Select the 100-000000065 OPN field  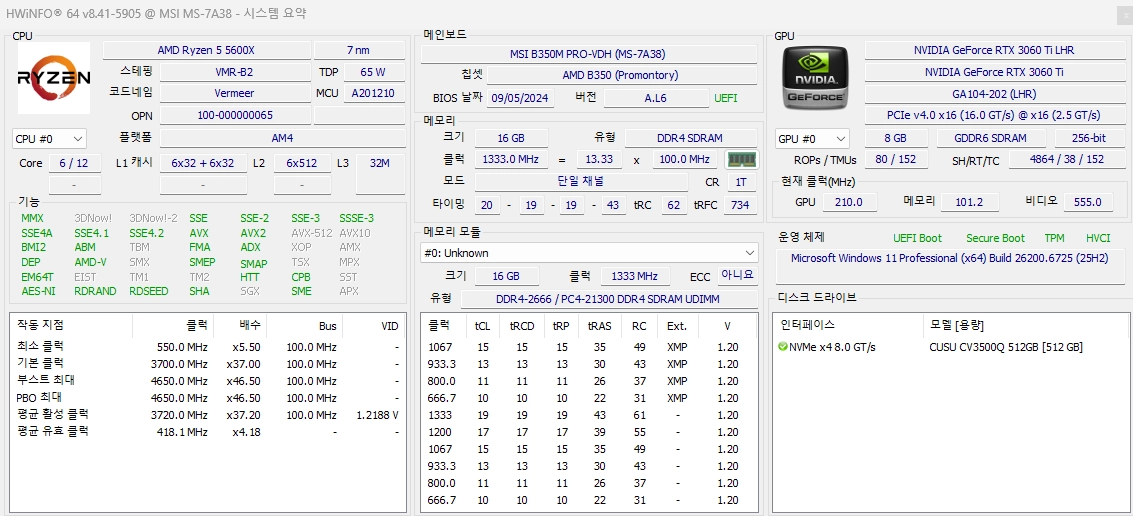(x=234, y=116)
